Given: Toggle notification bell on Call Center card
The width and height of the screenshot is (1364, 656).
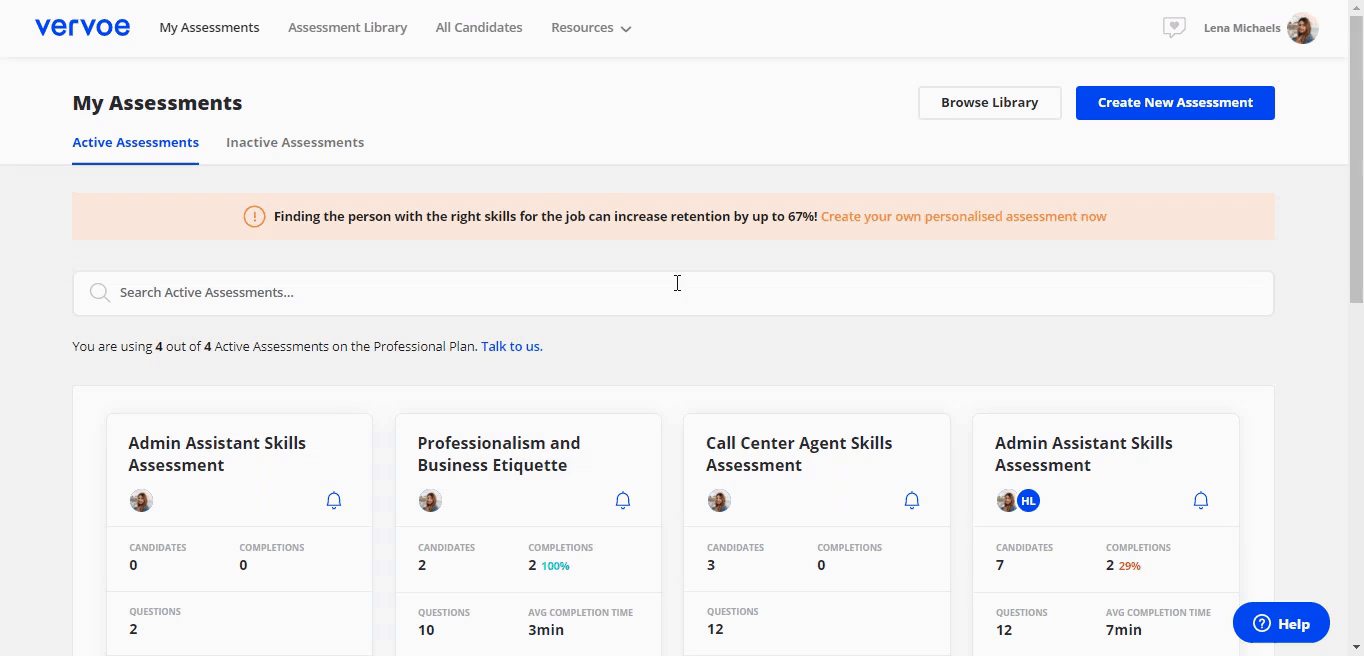Looking at the screenshot, I should (x=912, y=500).
